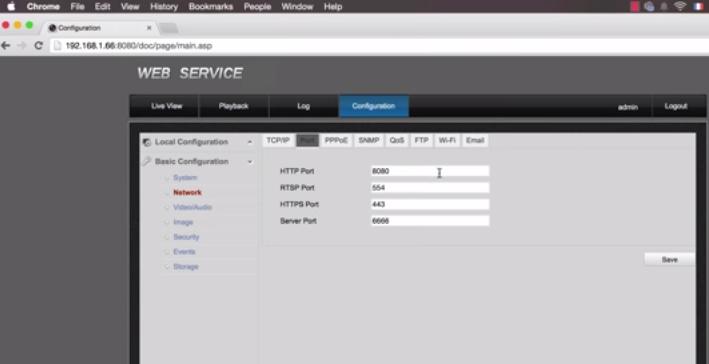The image size is (709, 364).
Task: Open Network settings in sidebar
Action: [187, 193]
